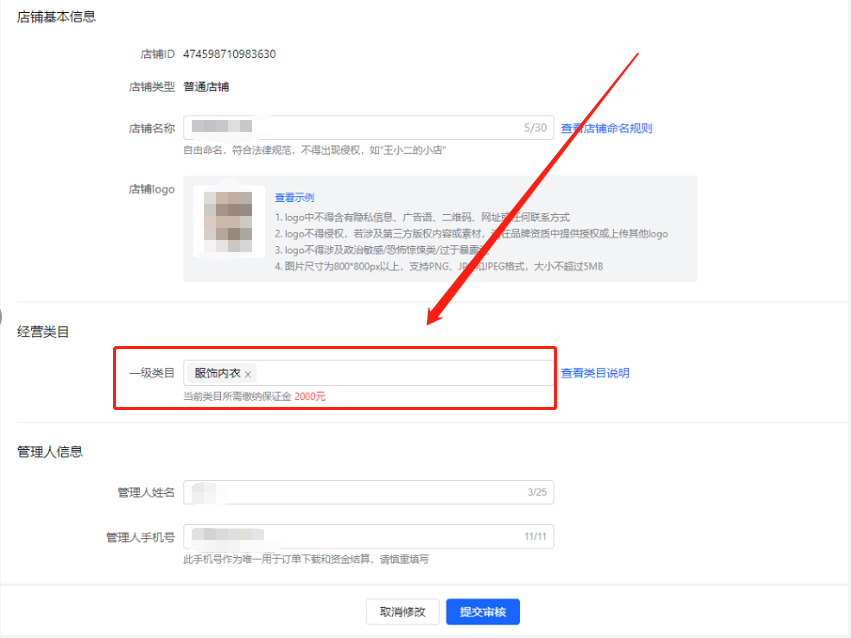Open the 查看类目说明 category explanation link

coord(596,372)
